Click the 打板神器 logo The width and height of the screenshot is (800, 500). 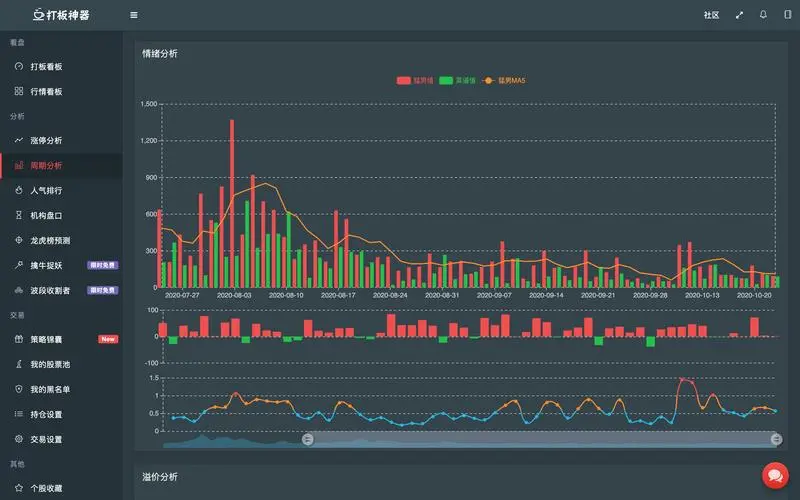click(60, 15)
